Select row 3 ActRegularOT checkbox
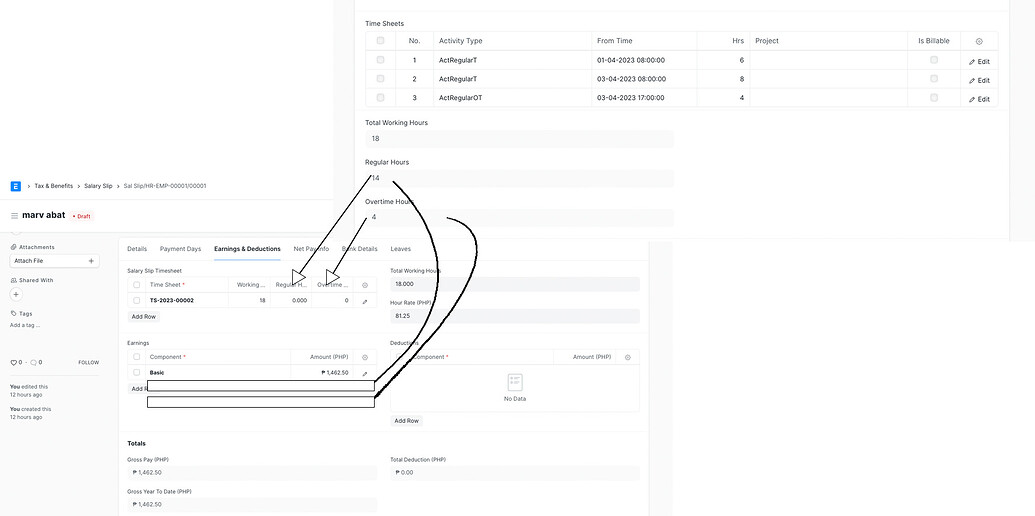Viewport: 1035px width, 516px height. (380, 97)
